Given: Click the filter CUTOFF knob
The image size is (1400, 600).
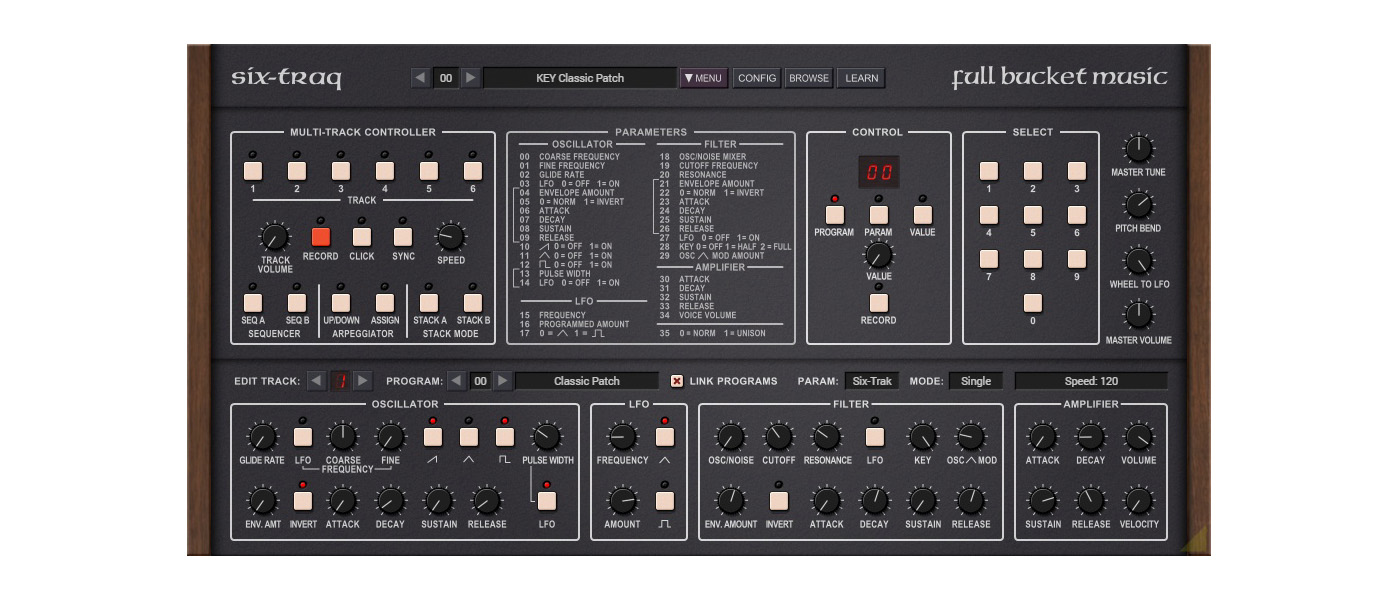Looking at the screenshot, I should (x=779, y=437).
